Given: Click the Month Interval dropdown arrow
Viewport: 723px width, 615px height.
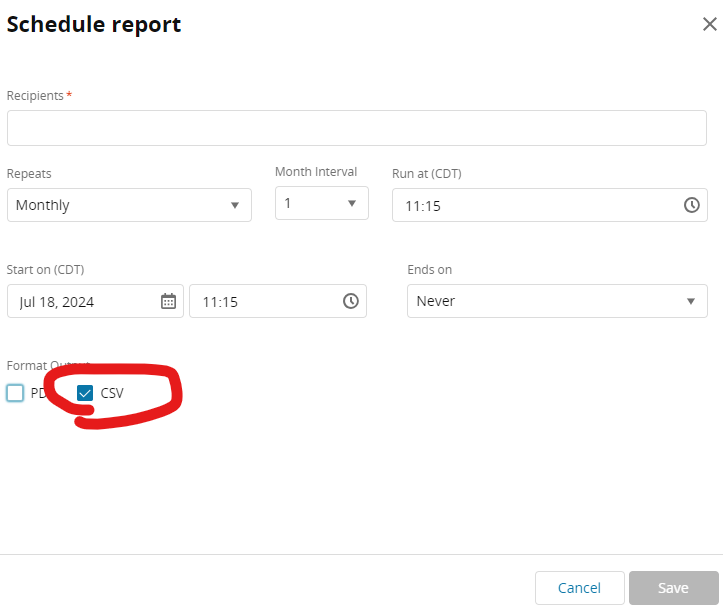Looking at the screenshot, I should 352,203.
